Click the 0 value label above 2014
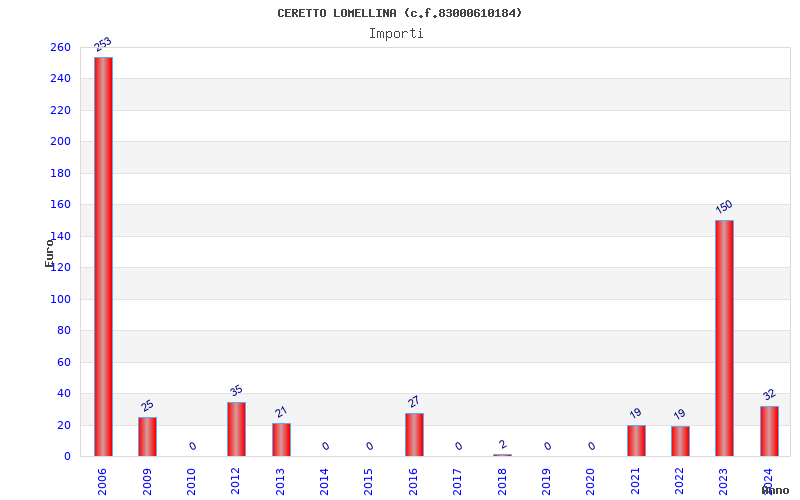This screenshot has height=500, width=800. coord(326,446)
